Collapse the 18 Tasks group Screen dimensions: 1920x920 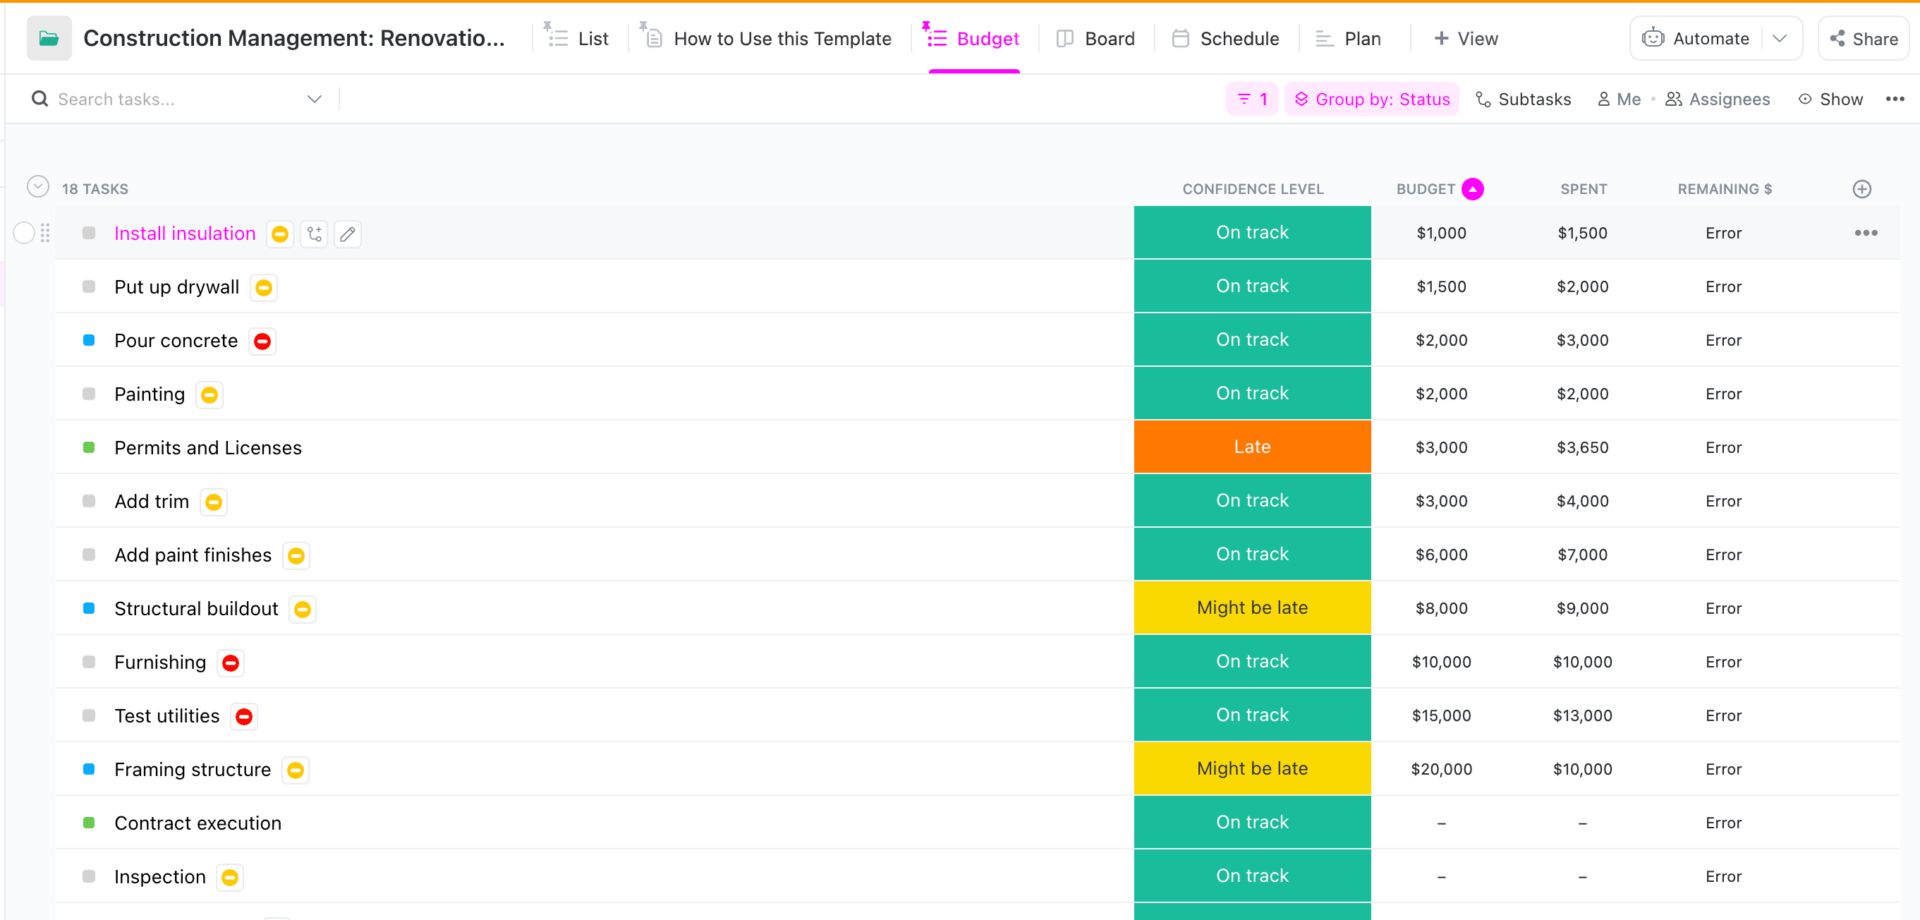tap(38, 187)
